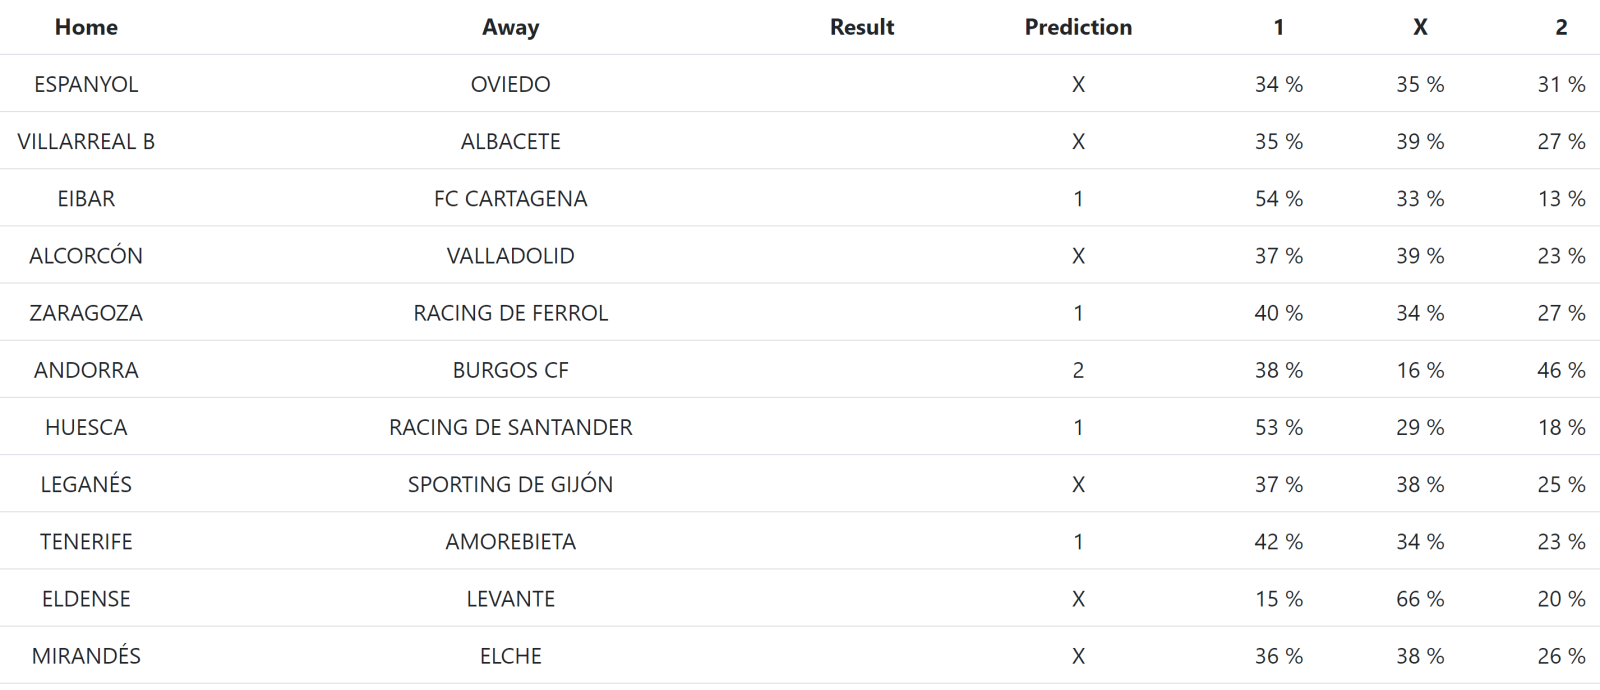Select SPORTING DE GIJÓN away cell
Screen dimensions: 1600x690
[x=510, y=484]
